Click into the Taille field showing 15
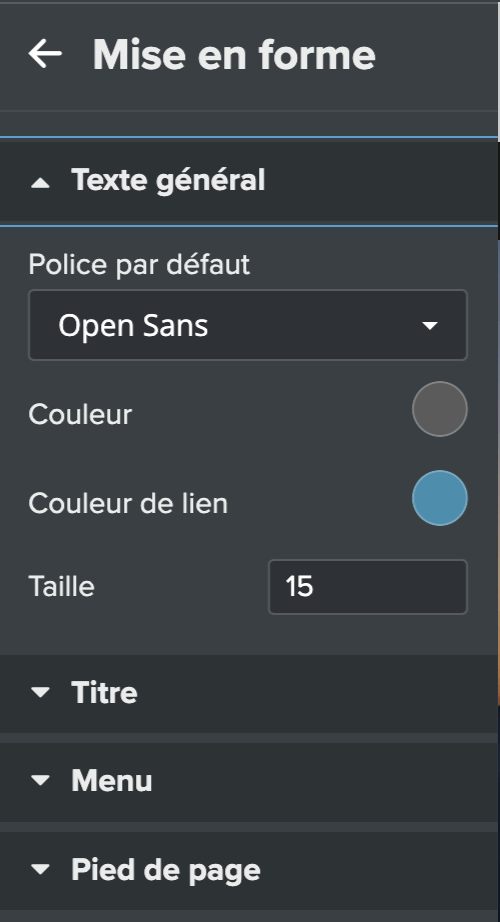This screenshot has width=500, height=922. (368, 587)
